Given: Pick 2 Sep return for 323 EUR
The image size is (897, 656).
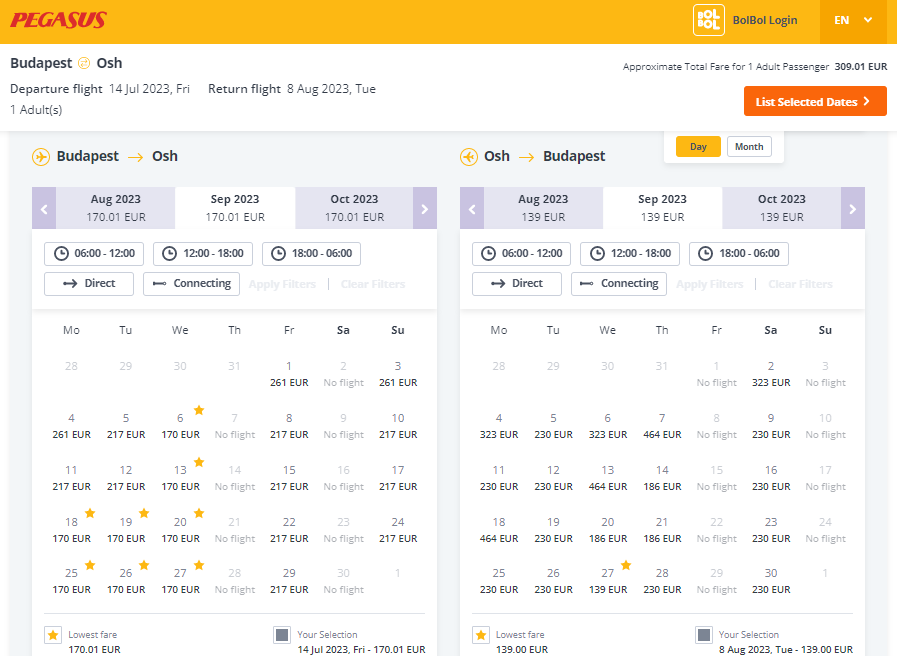Looking at the screenshot, I should coord(771,374).
